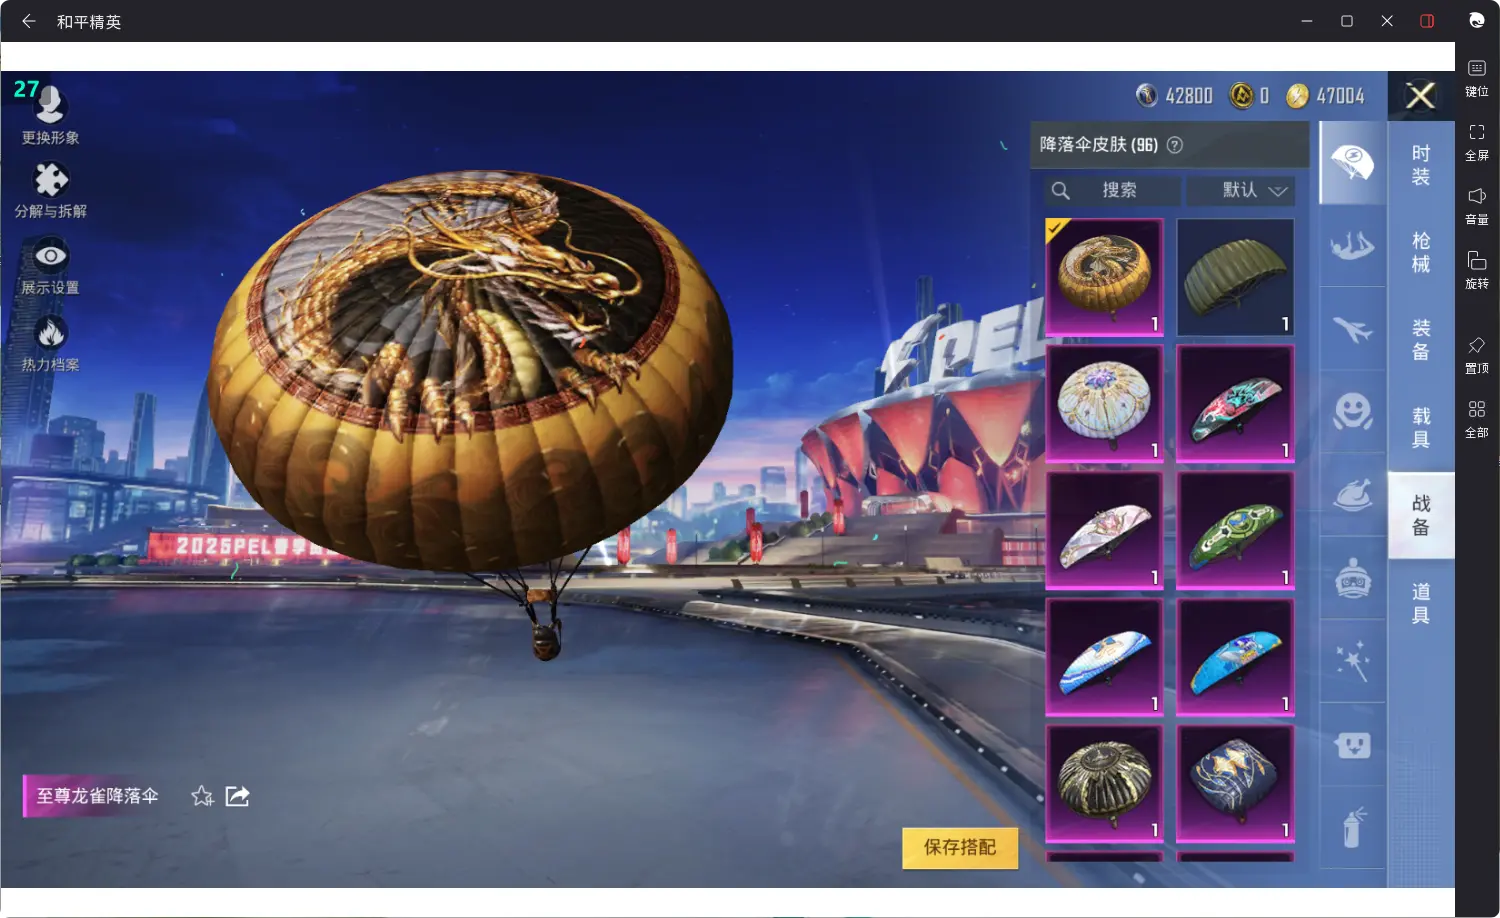Switch to the 装备 tab

[1421, 340]
